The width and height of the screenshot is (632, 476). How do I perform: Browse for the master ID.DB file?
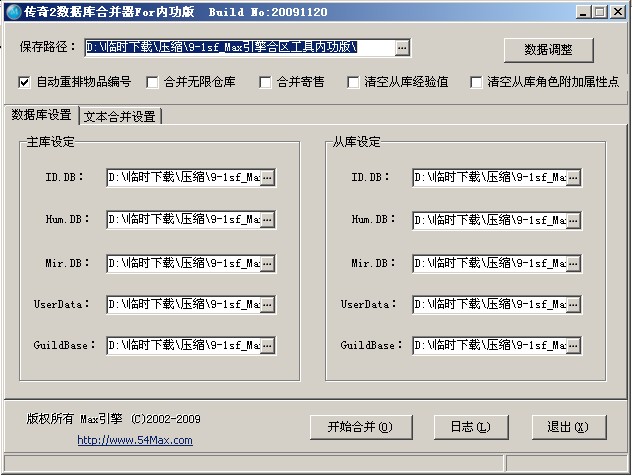point(267,177)
